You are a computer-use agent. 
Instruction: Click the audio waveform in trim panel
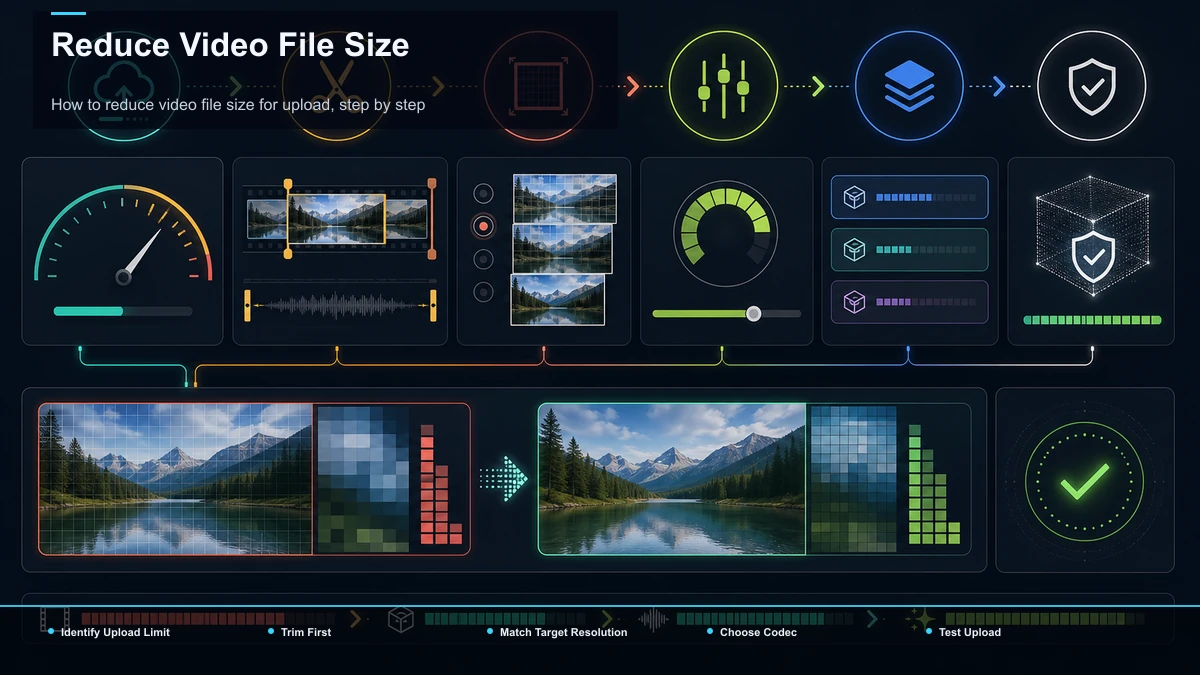[340, 305]
